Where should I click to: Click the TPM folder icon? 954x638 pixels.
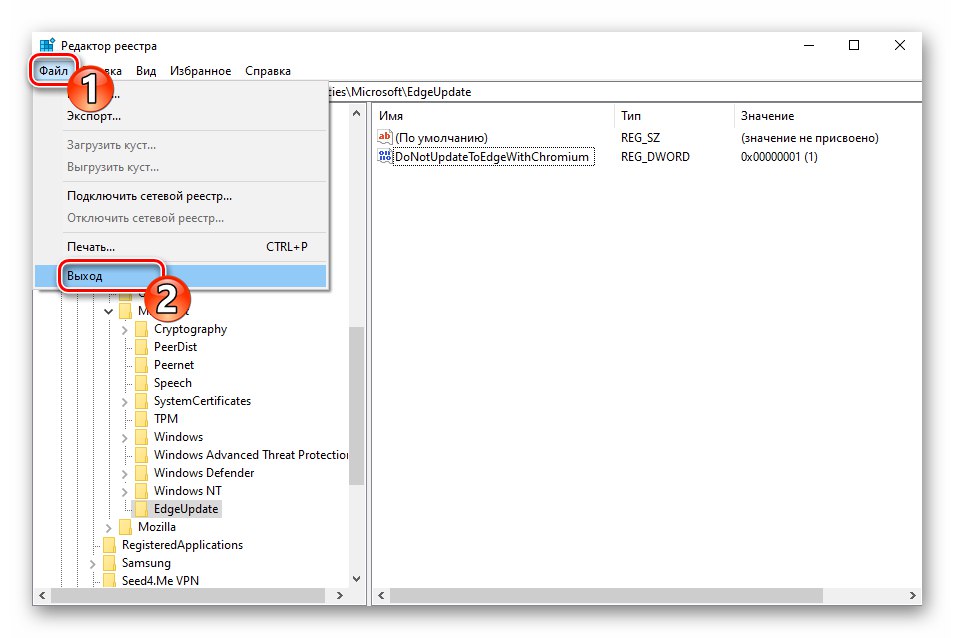tap(141, 418)
